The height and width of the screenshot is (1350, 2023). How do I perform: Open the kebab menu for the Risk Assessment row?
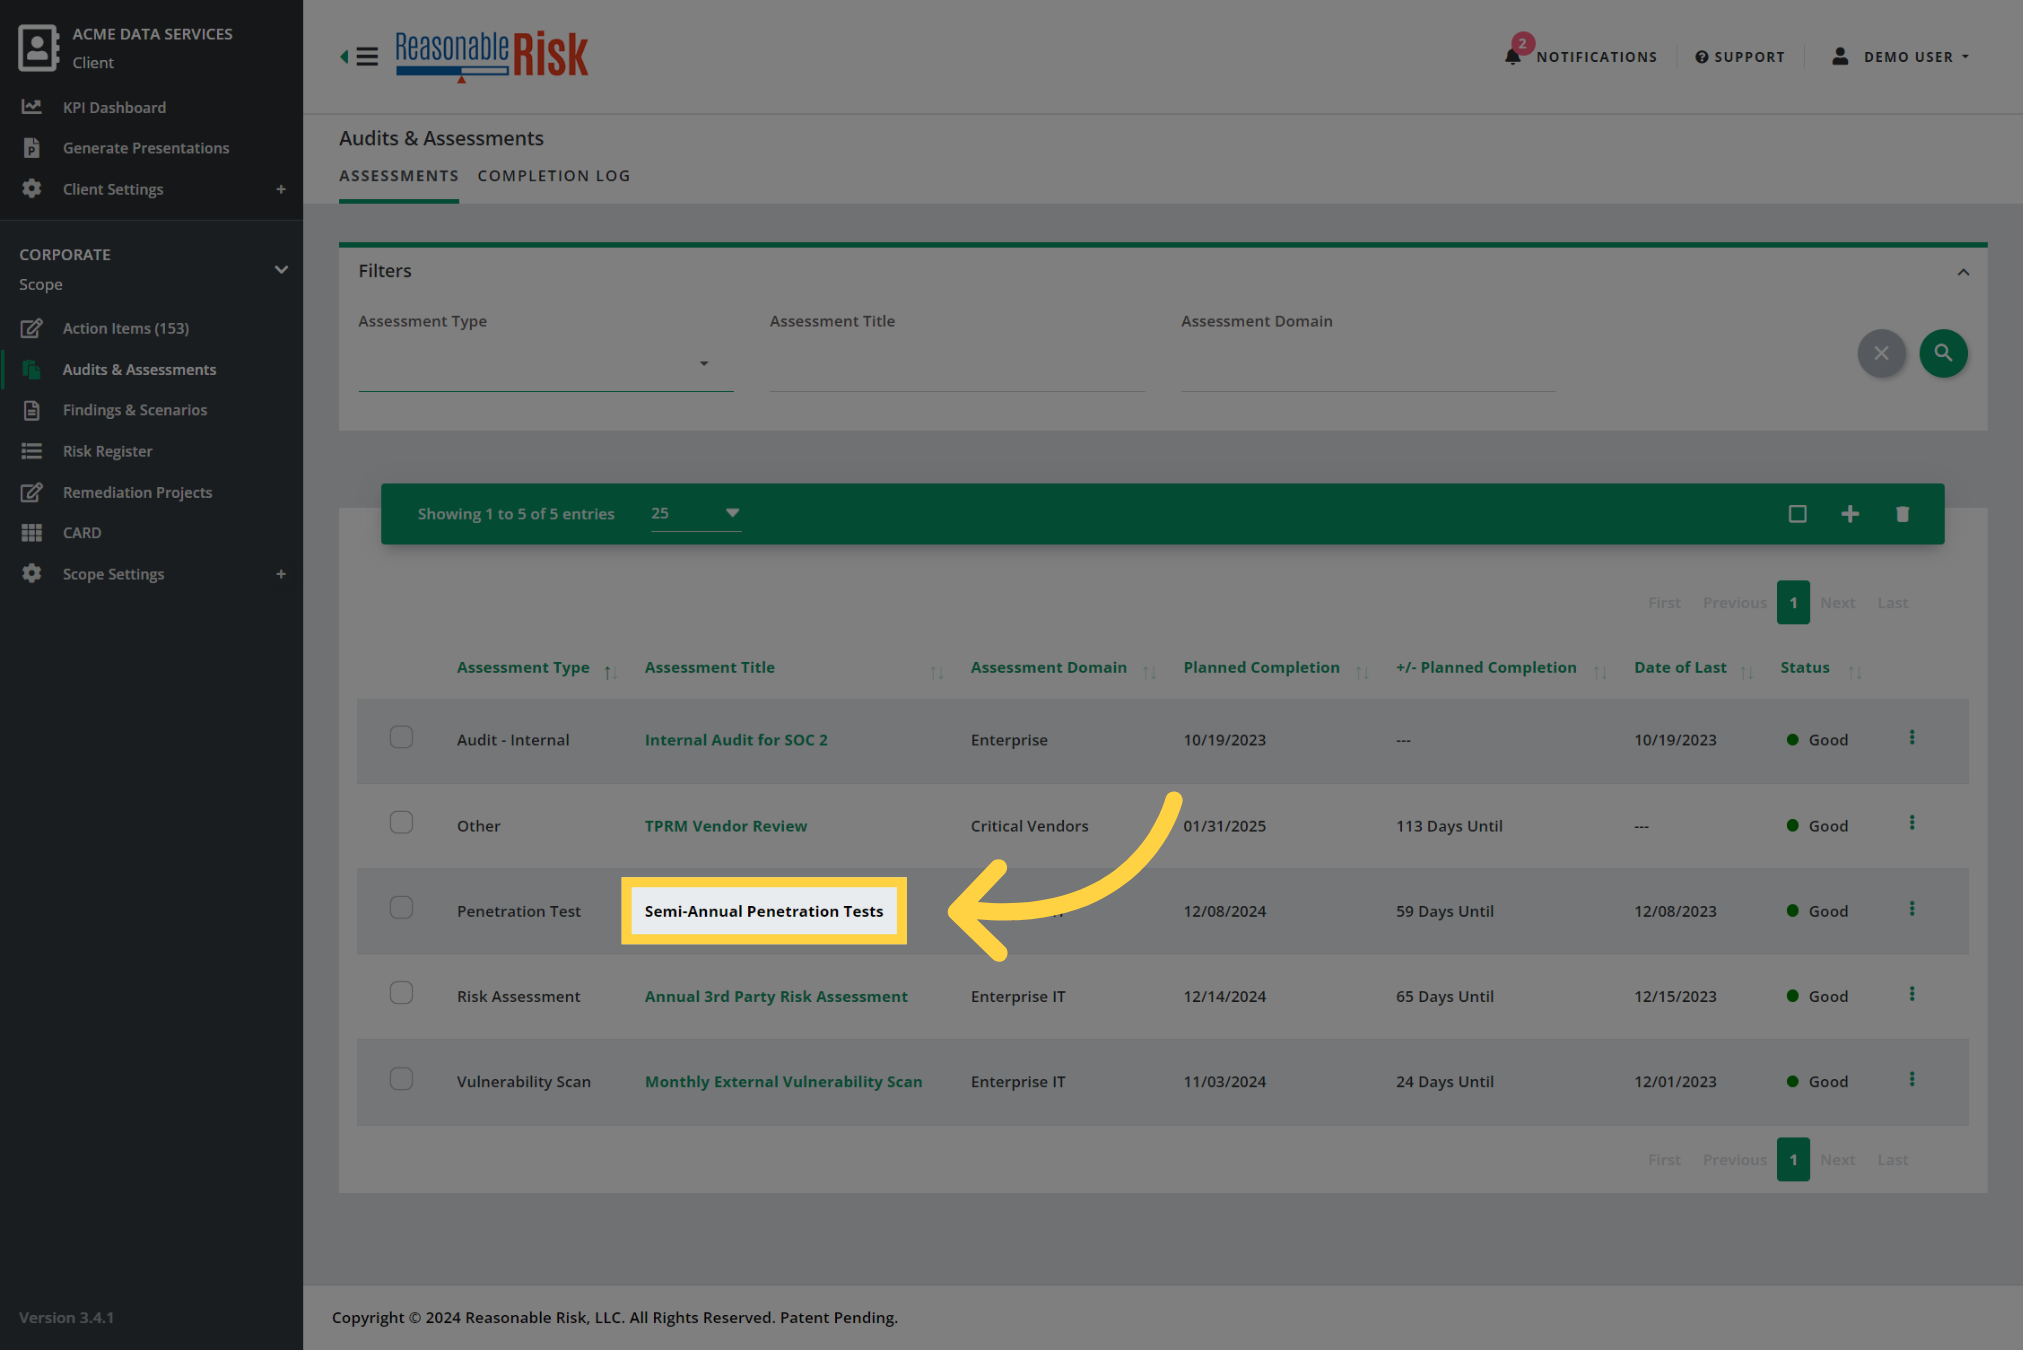tap(1912, 993)
